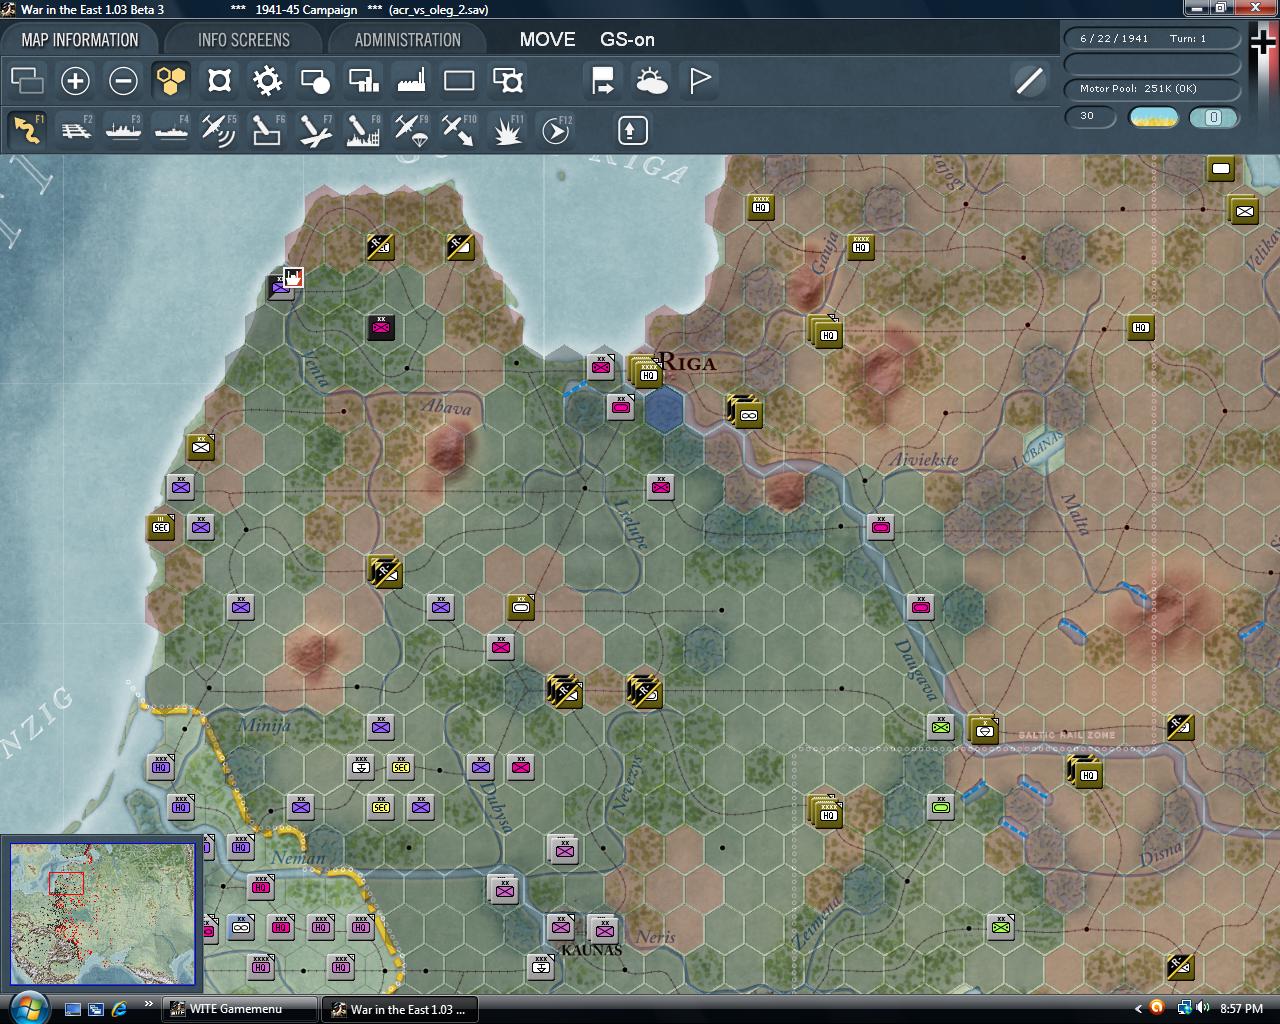
Task: Click the Motor Pool 251K readout
Action: (1152, 89)
